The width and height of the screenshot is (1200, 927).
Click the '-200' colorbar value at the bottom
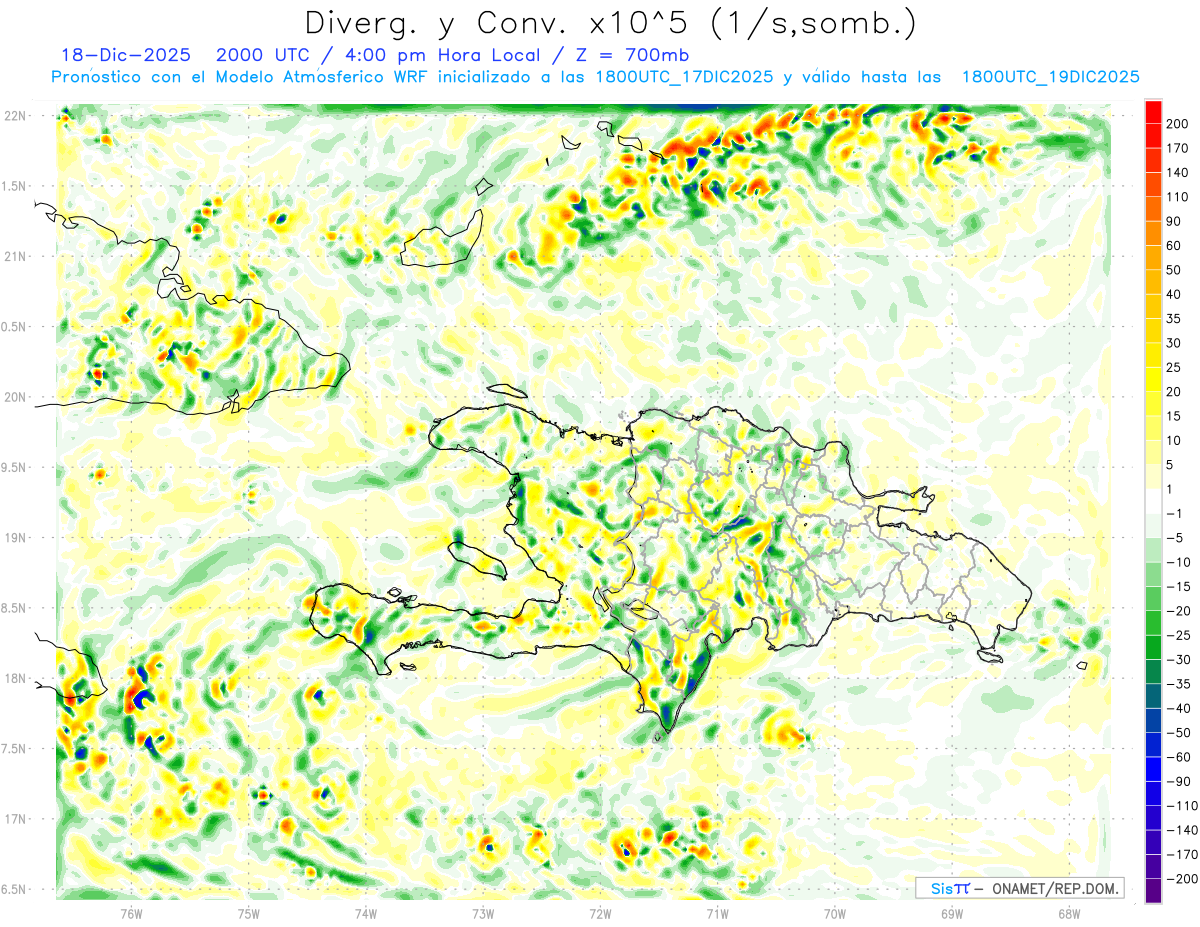[x=1182, y=878]
